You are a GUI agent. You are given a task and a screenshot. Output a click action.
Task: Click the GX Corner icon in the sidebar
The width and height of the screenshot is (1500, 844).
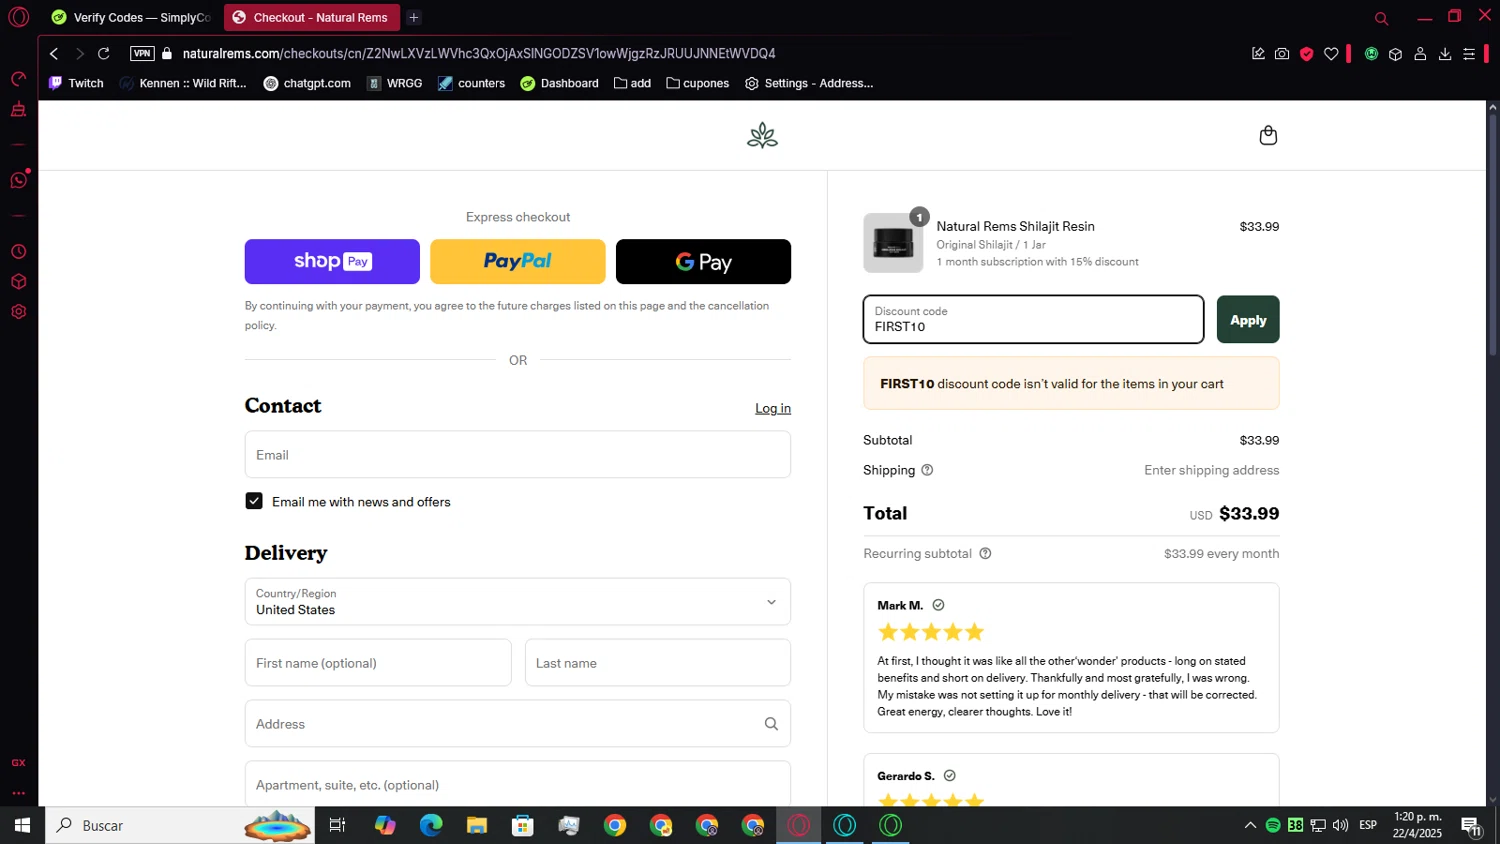click(x=18, y=763)
